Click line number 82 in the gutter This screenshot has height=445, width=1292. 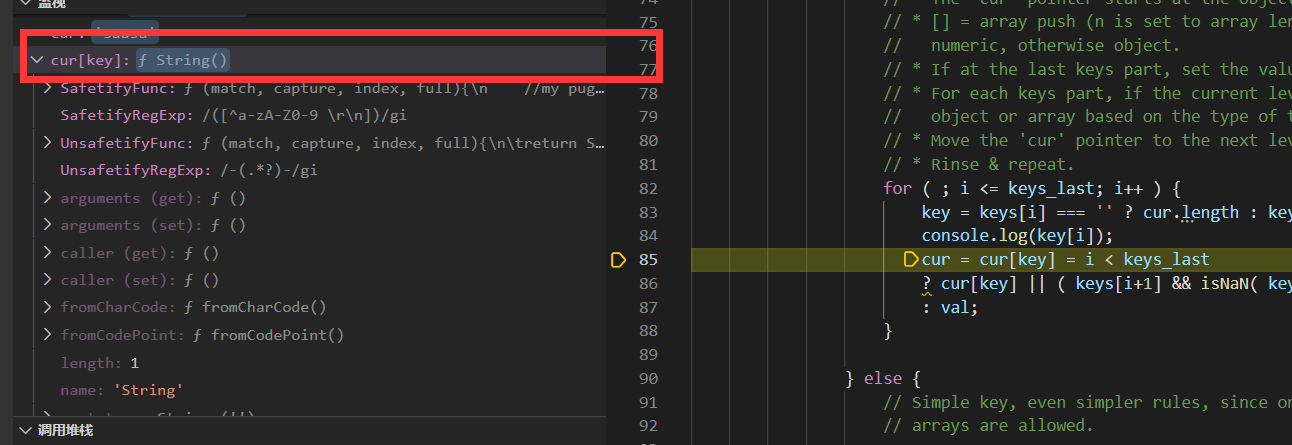647,188
